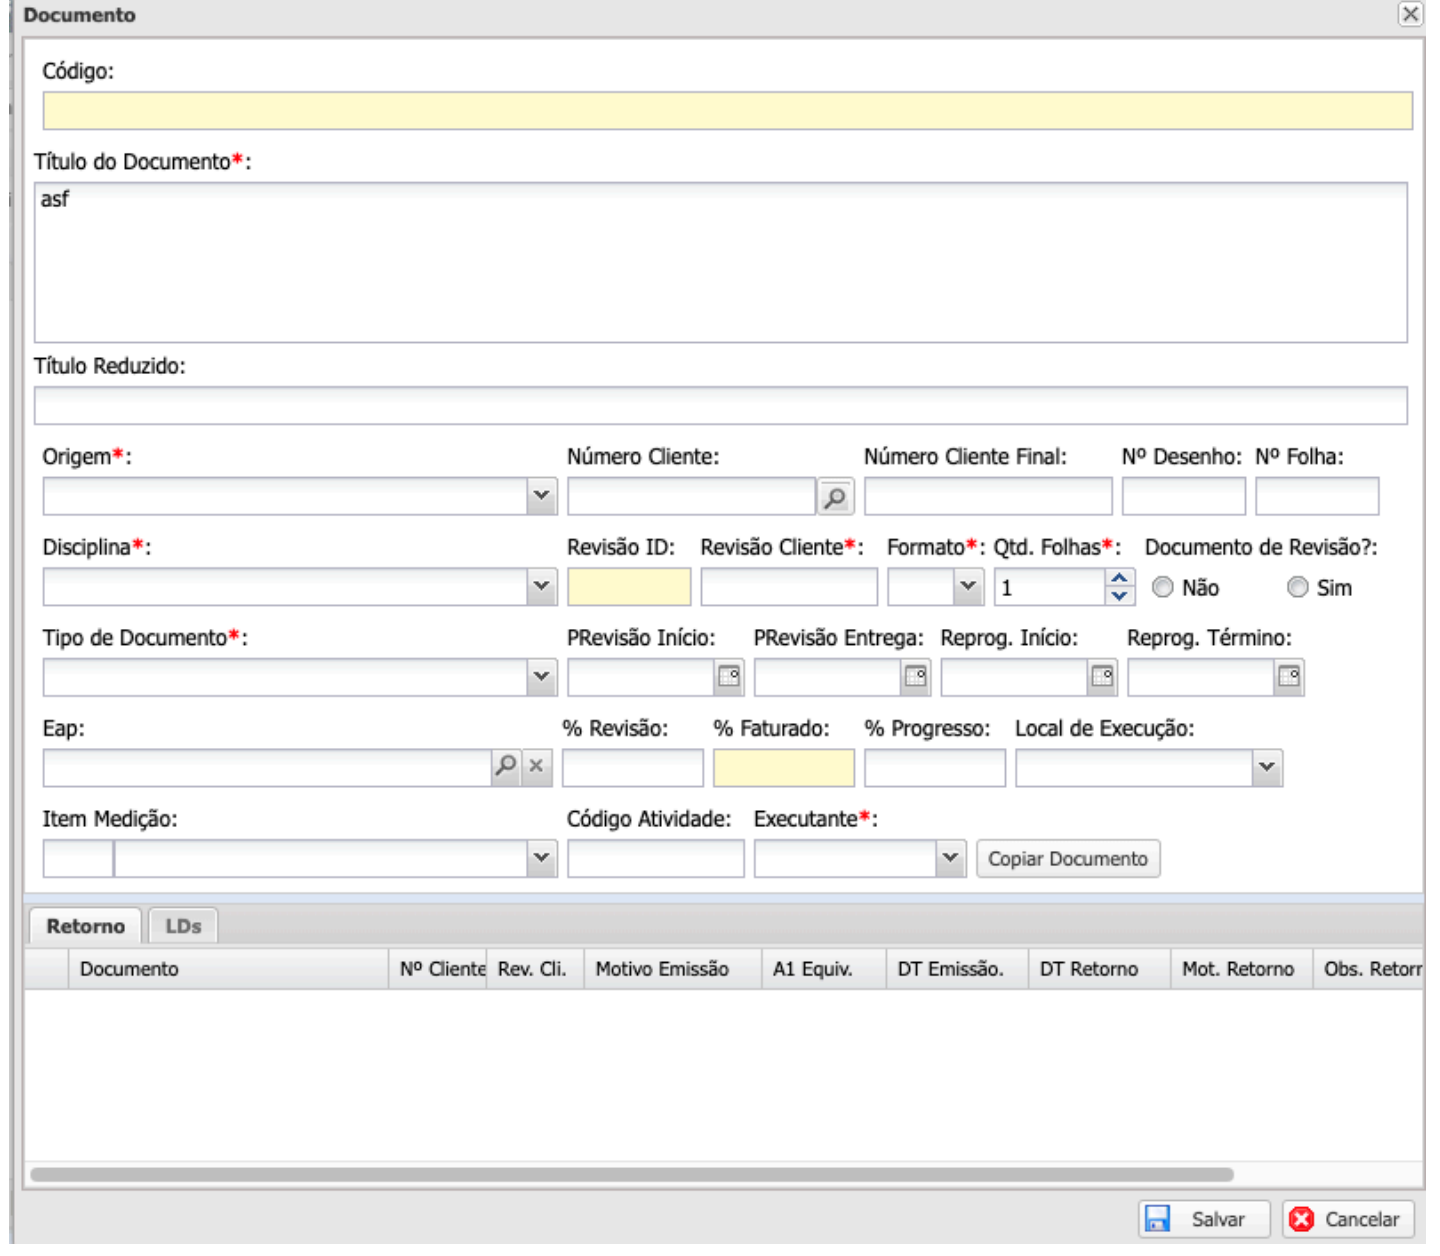Open the Reprog. Início calendar picker
Image resolution: width=1440 pixels, height=1256 pixels.
point(1102,678)
